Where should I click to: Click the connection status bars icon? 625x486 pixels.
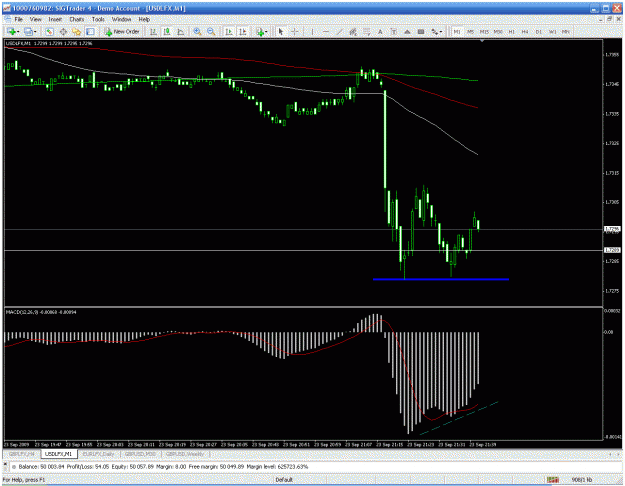tap(552, 480)
